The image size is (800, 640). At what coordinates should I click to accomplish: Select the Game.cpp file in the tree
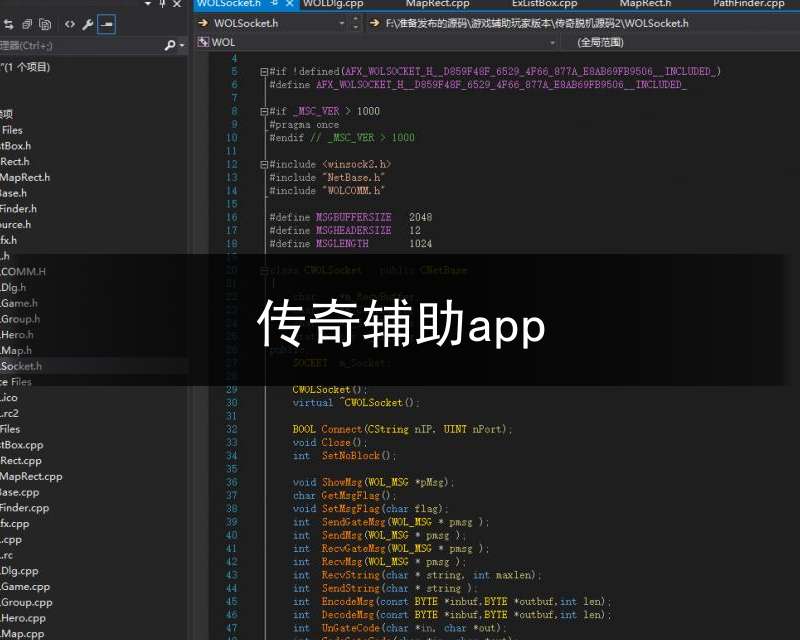click(25, 587)
